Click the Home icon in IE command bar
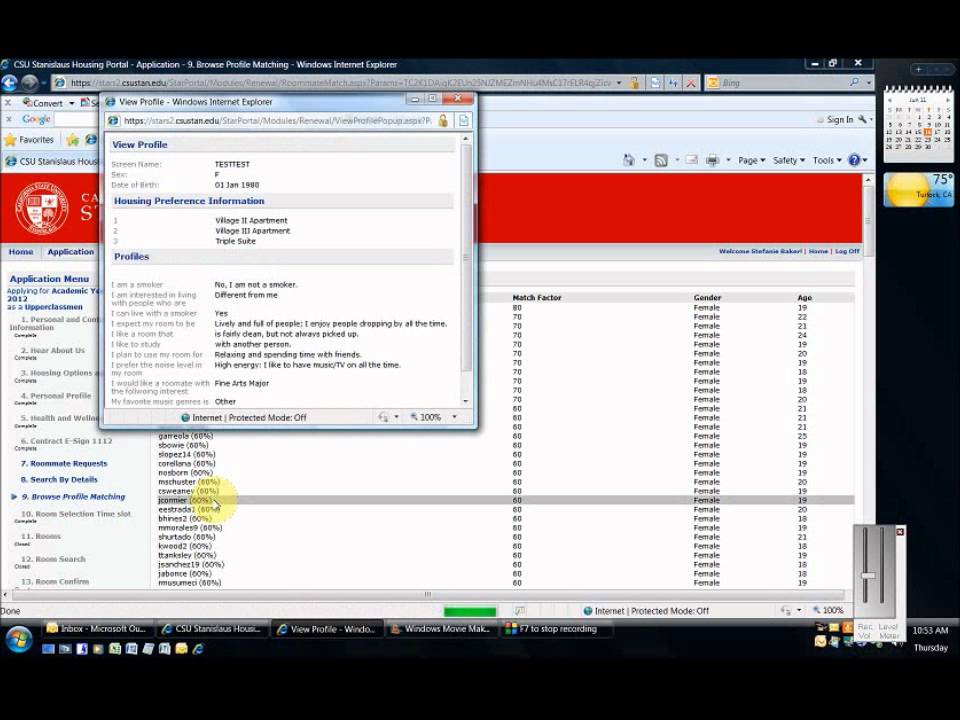The width and height of the screenshot is (960, 720). (629, 160)
